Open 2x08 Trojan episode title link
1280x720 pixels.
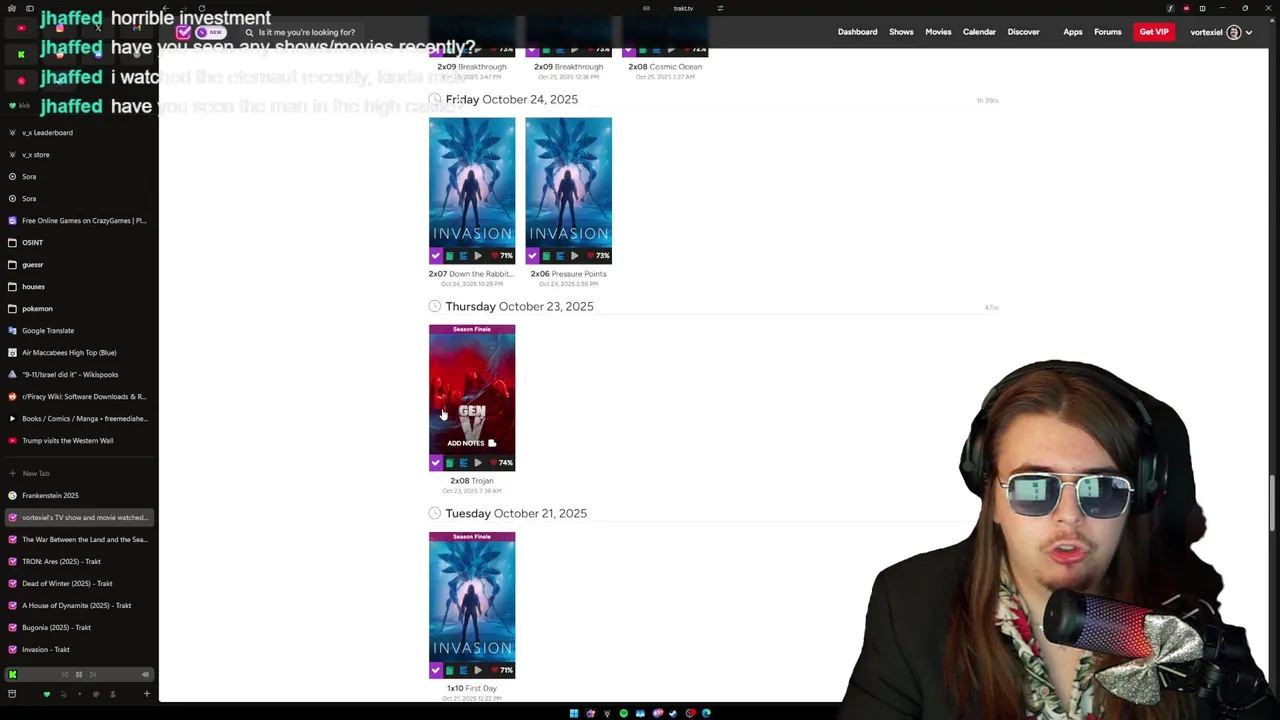tap(471, 481)
